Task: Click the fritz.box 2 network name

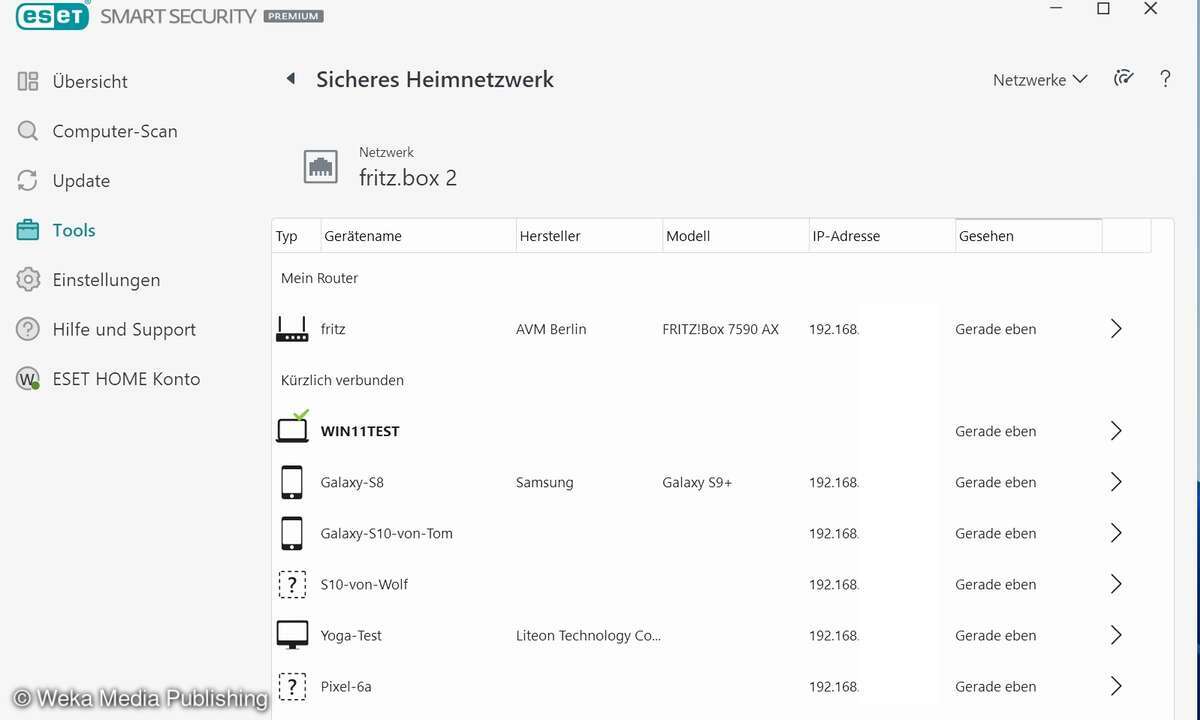Action: click(408, 178)
